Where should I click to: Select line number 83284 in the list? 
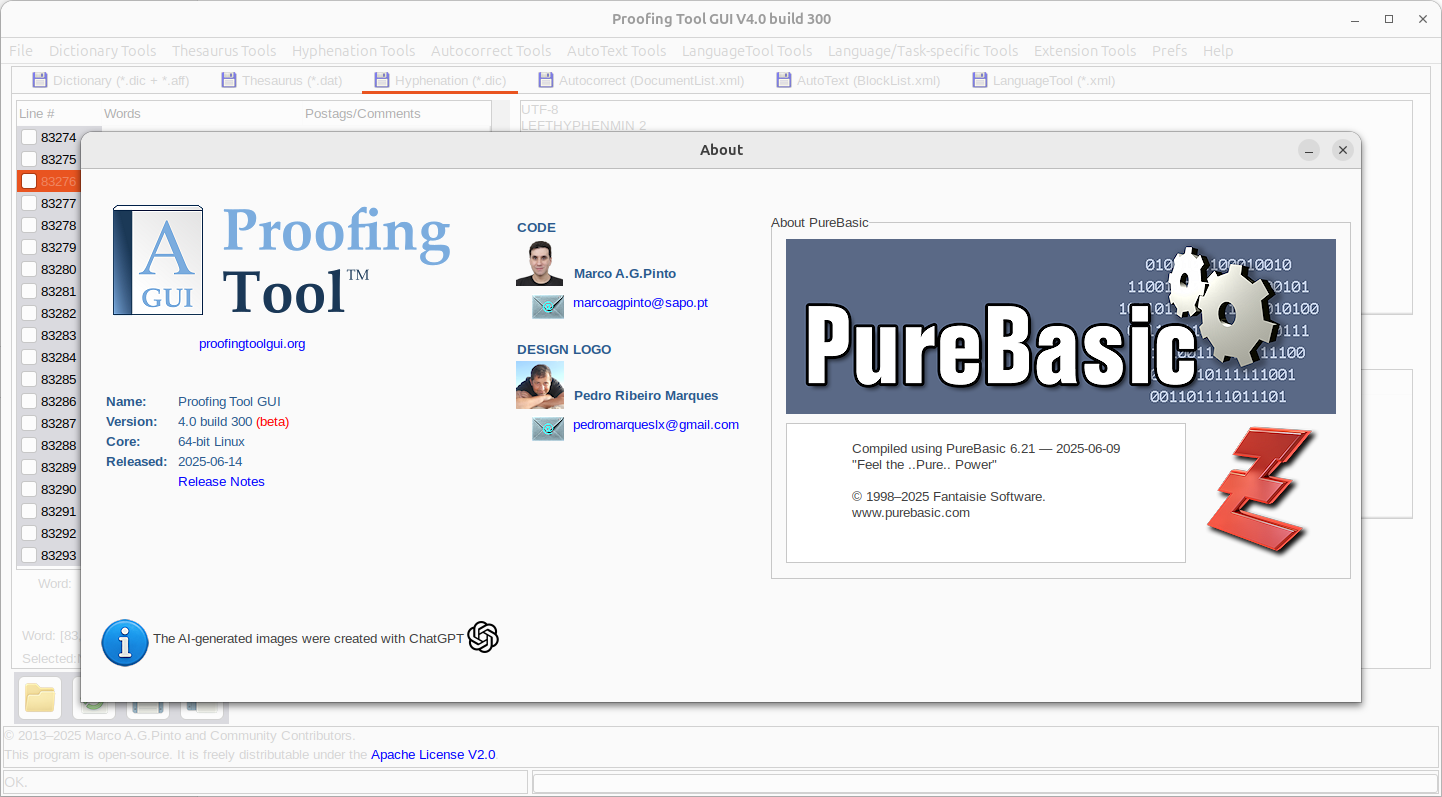[58, 357]
